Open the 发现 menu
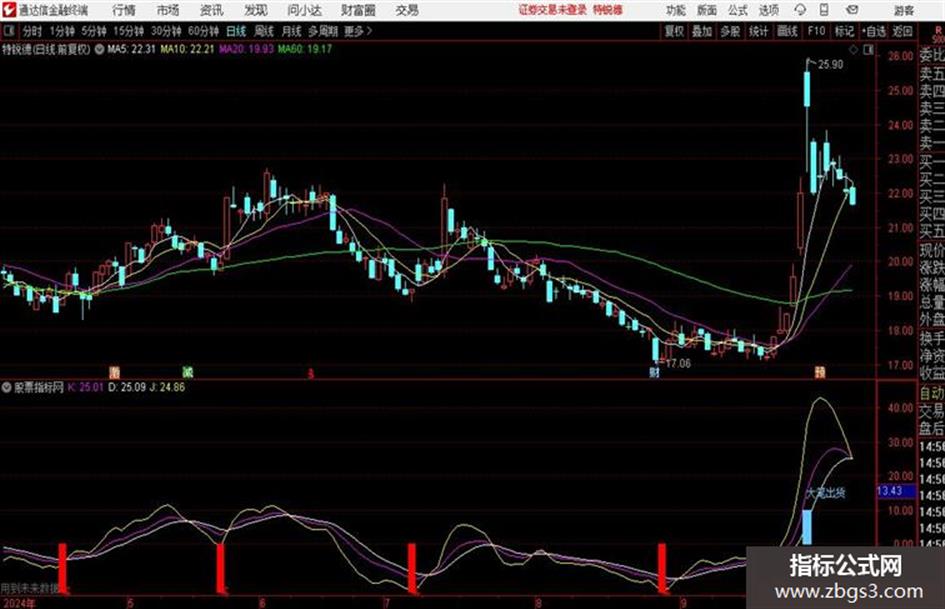Screen dimensions: 945x609 (x=256, y=10)
